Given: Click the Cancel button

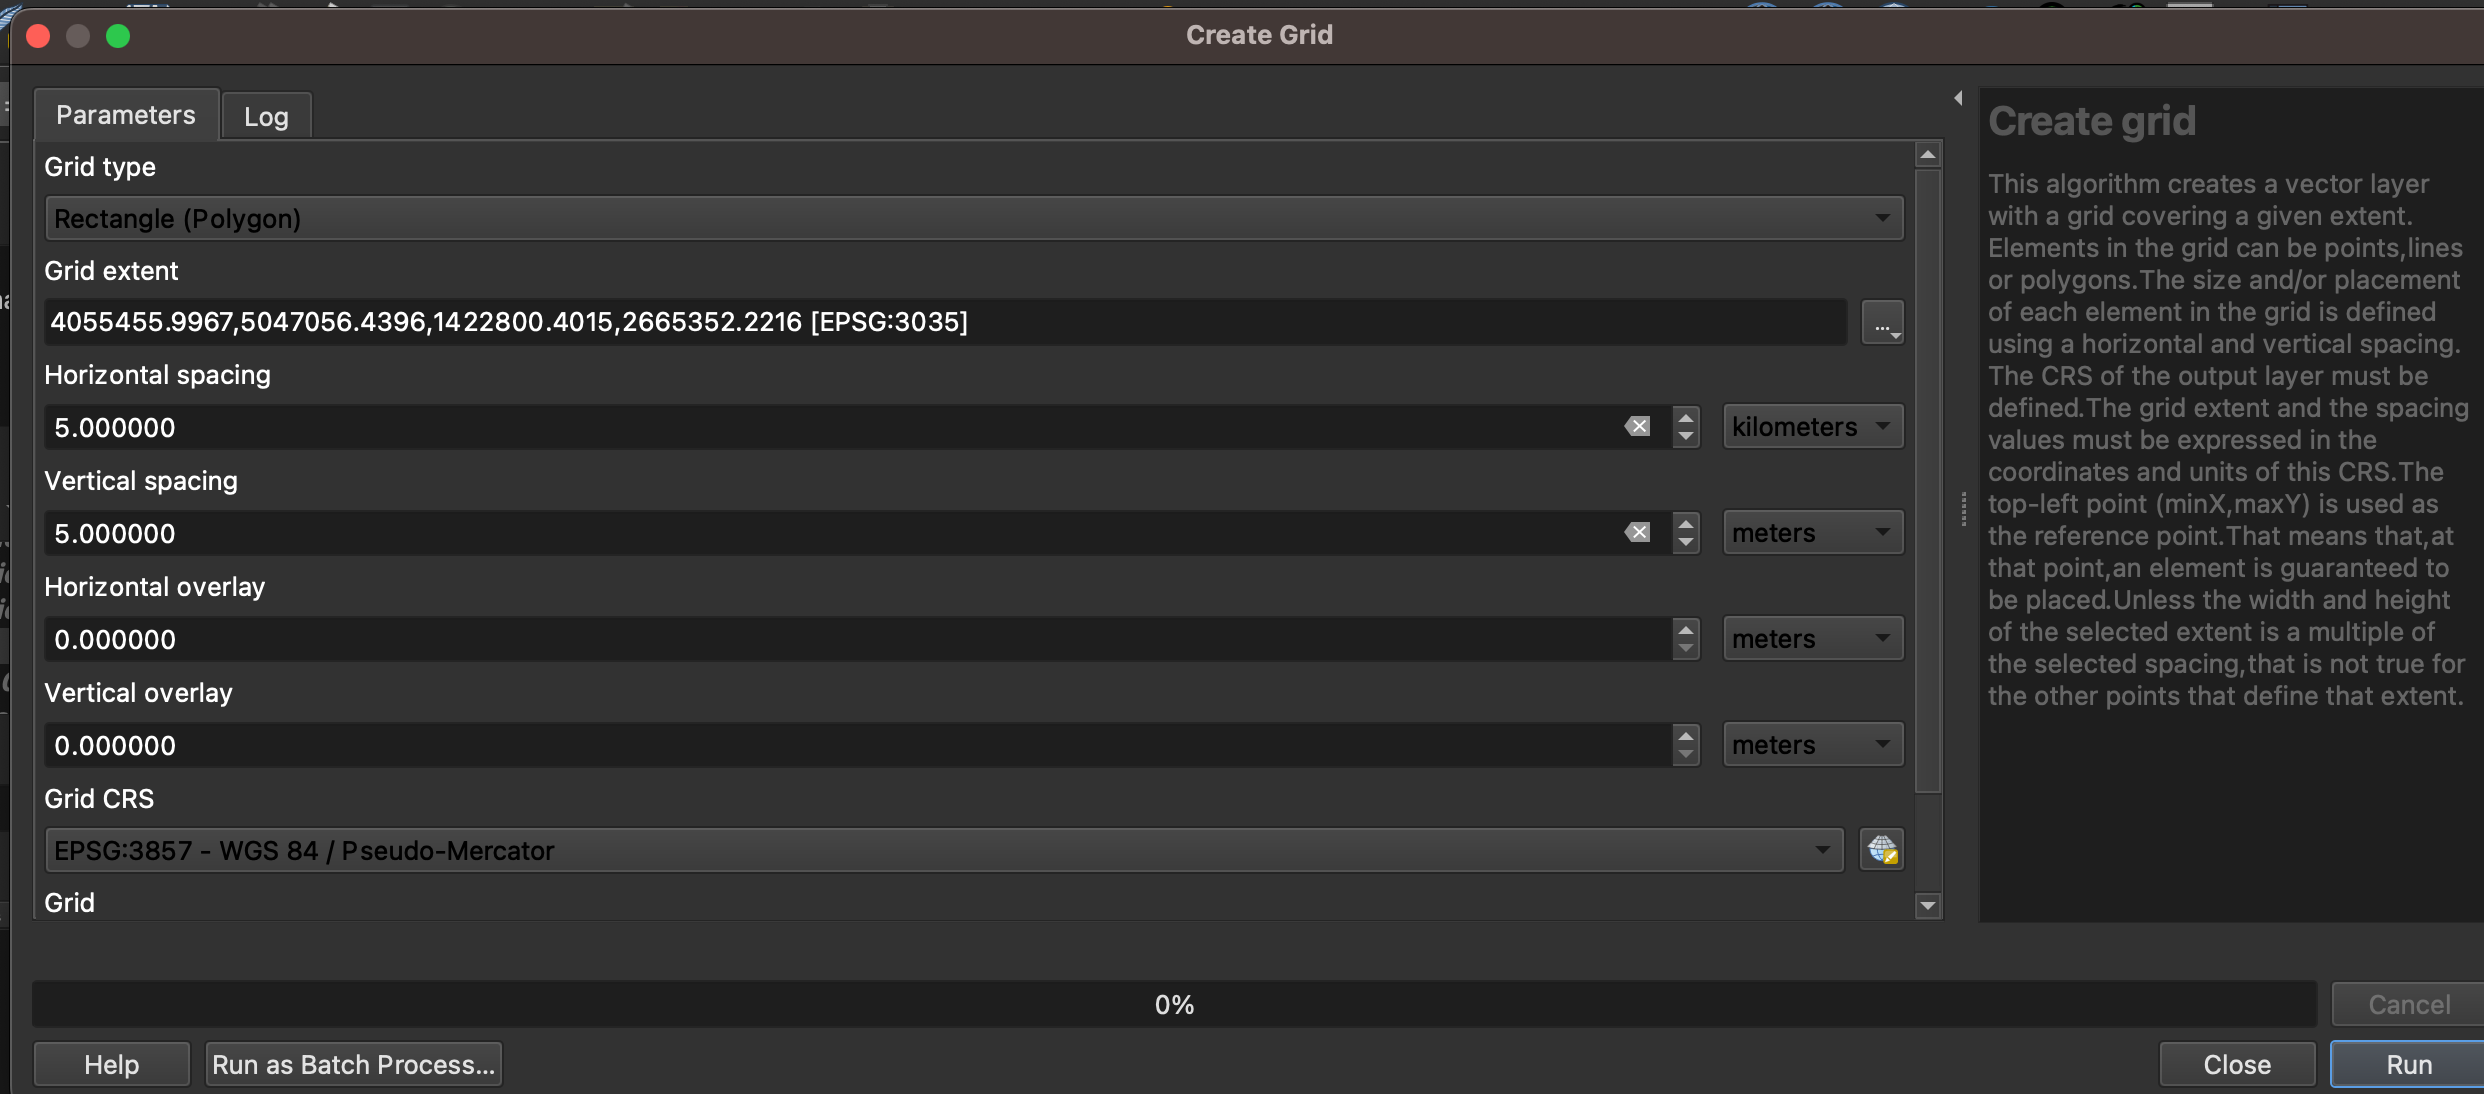Looking at the screenshot, I should [2409, 1004].
